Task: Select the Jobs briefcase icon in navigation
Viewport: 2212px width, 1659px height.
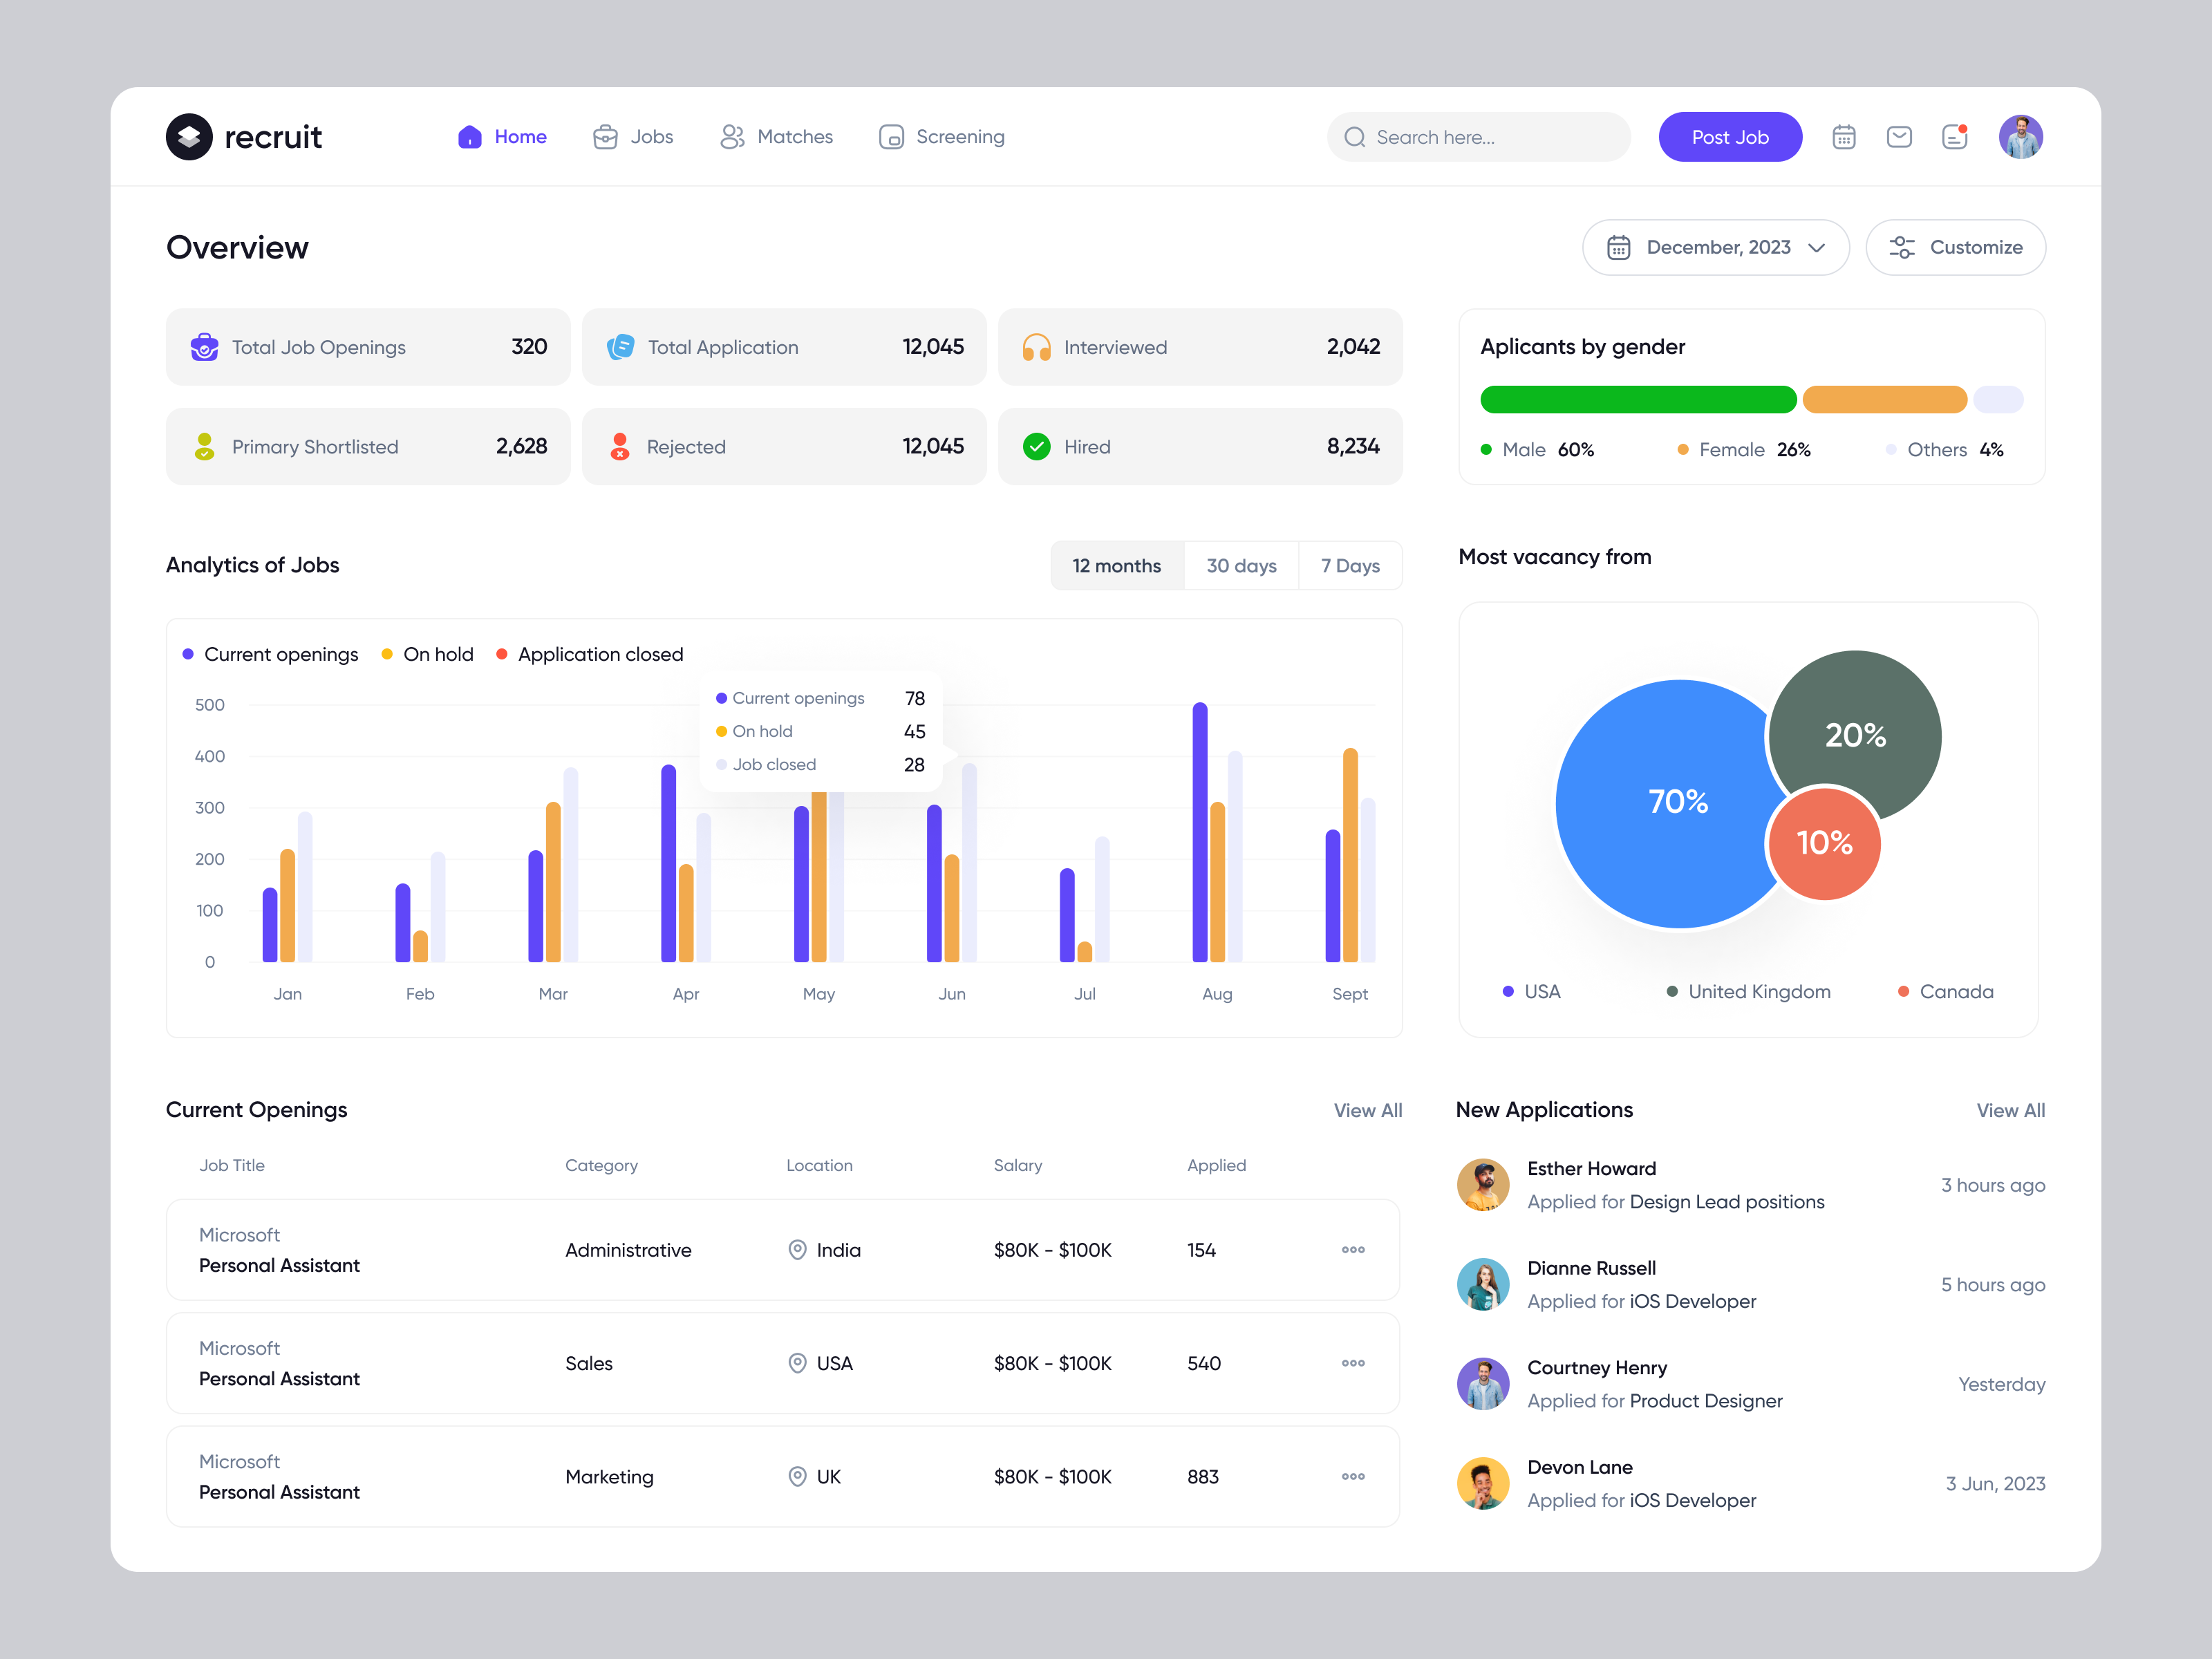Action: click(x=605, y=137)
